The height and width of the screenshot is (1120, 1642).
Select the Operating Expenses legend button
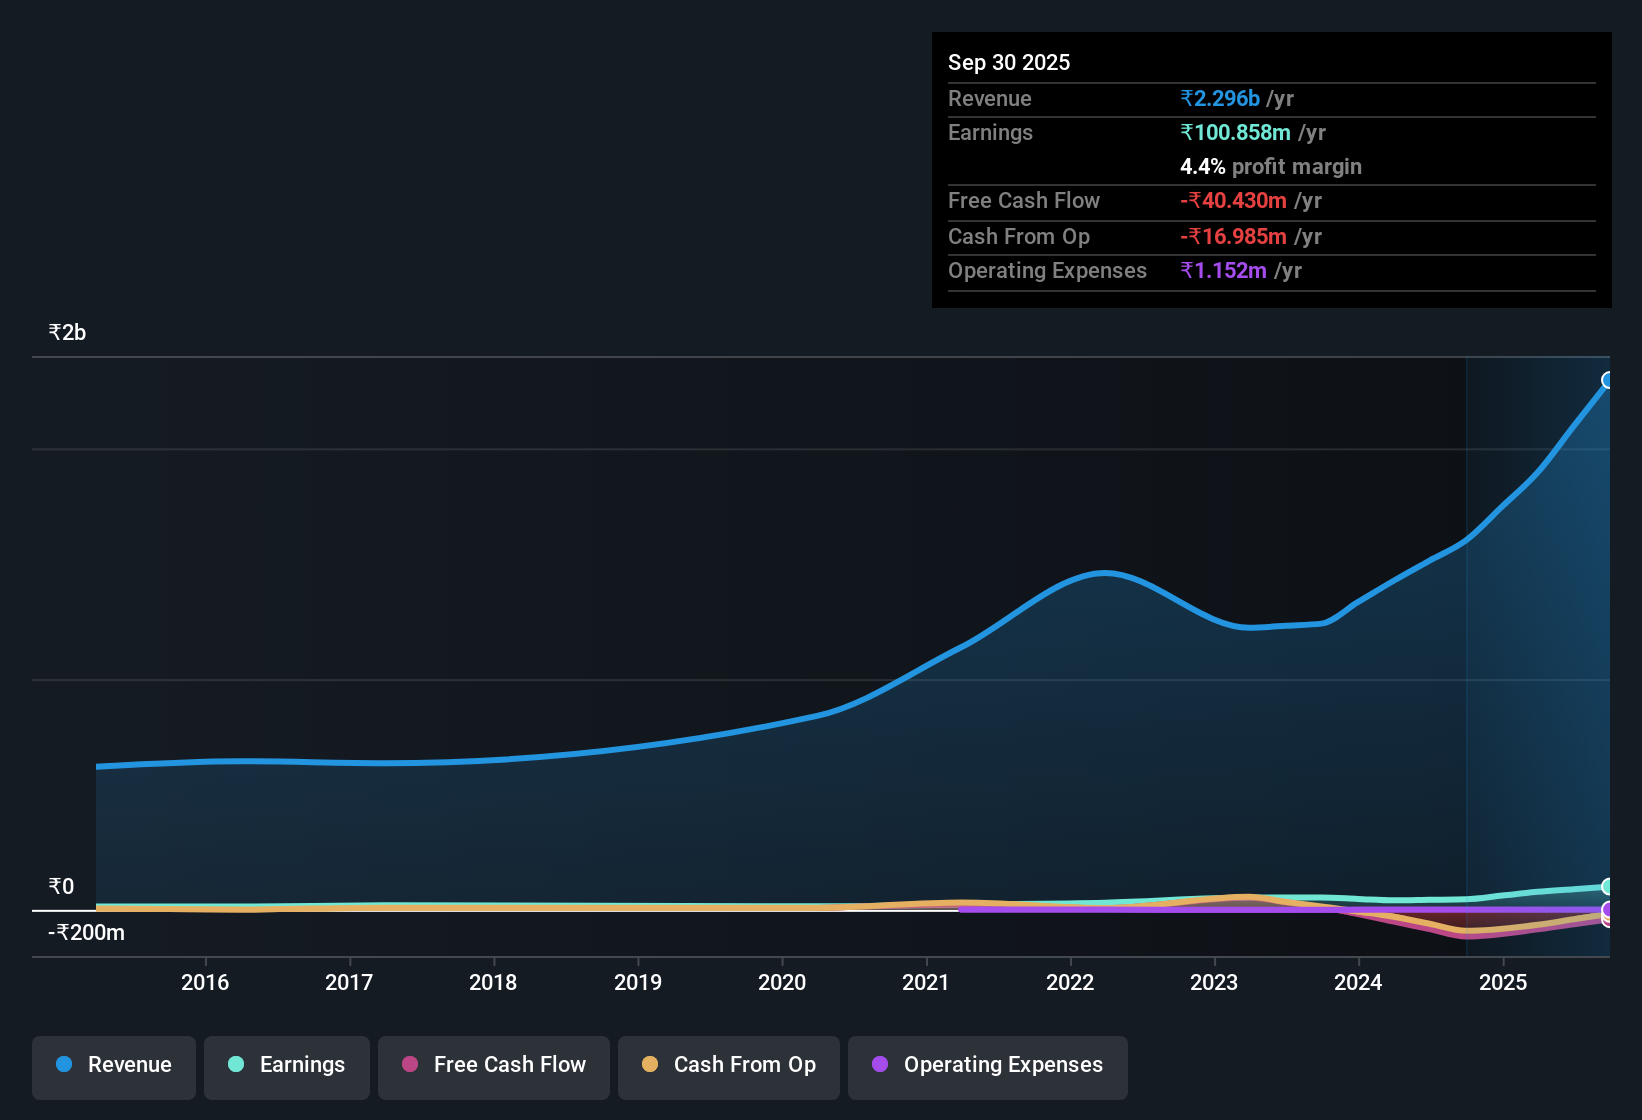[x=987, y=1065]
